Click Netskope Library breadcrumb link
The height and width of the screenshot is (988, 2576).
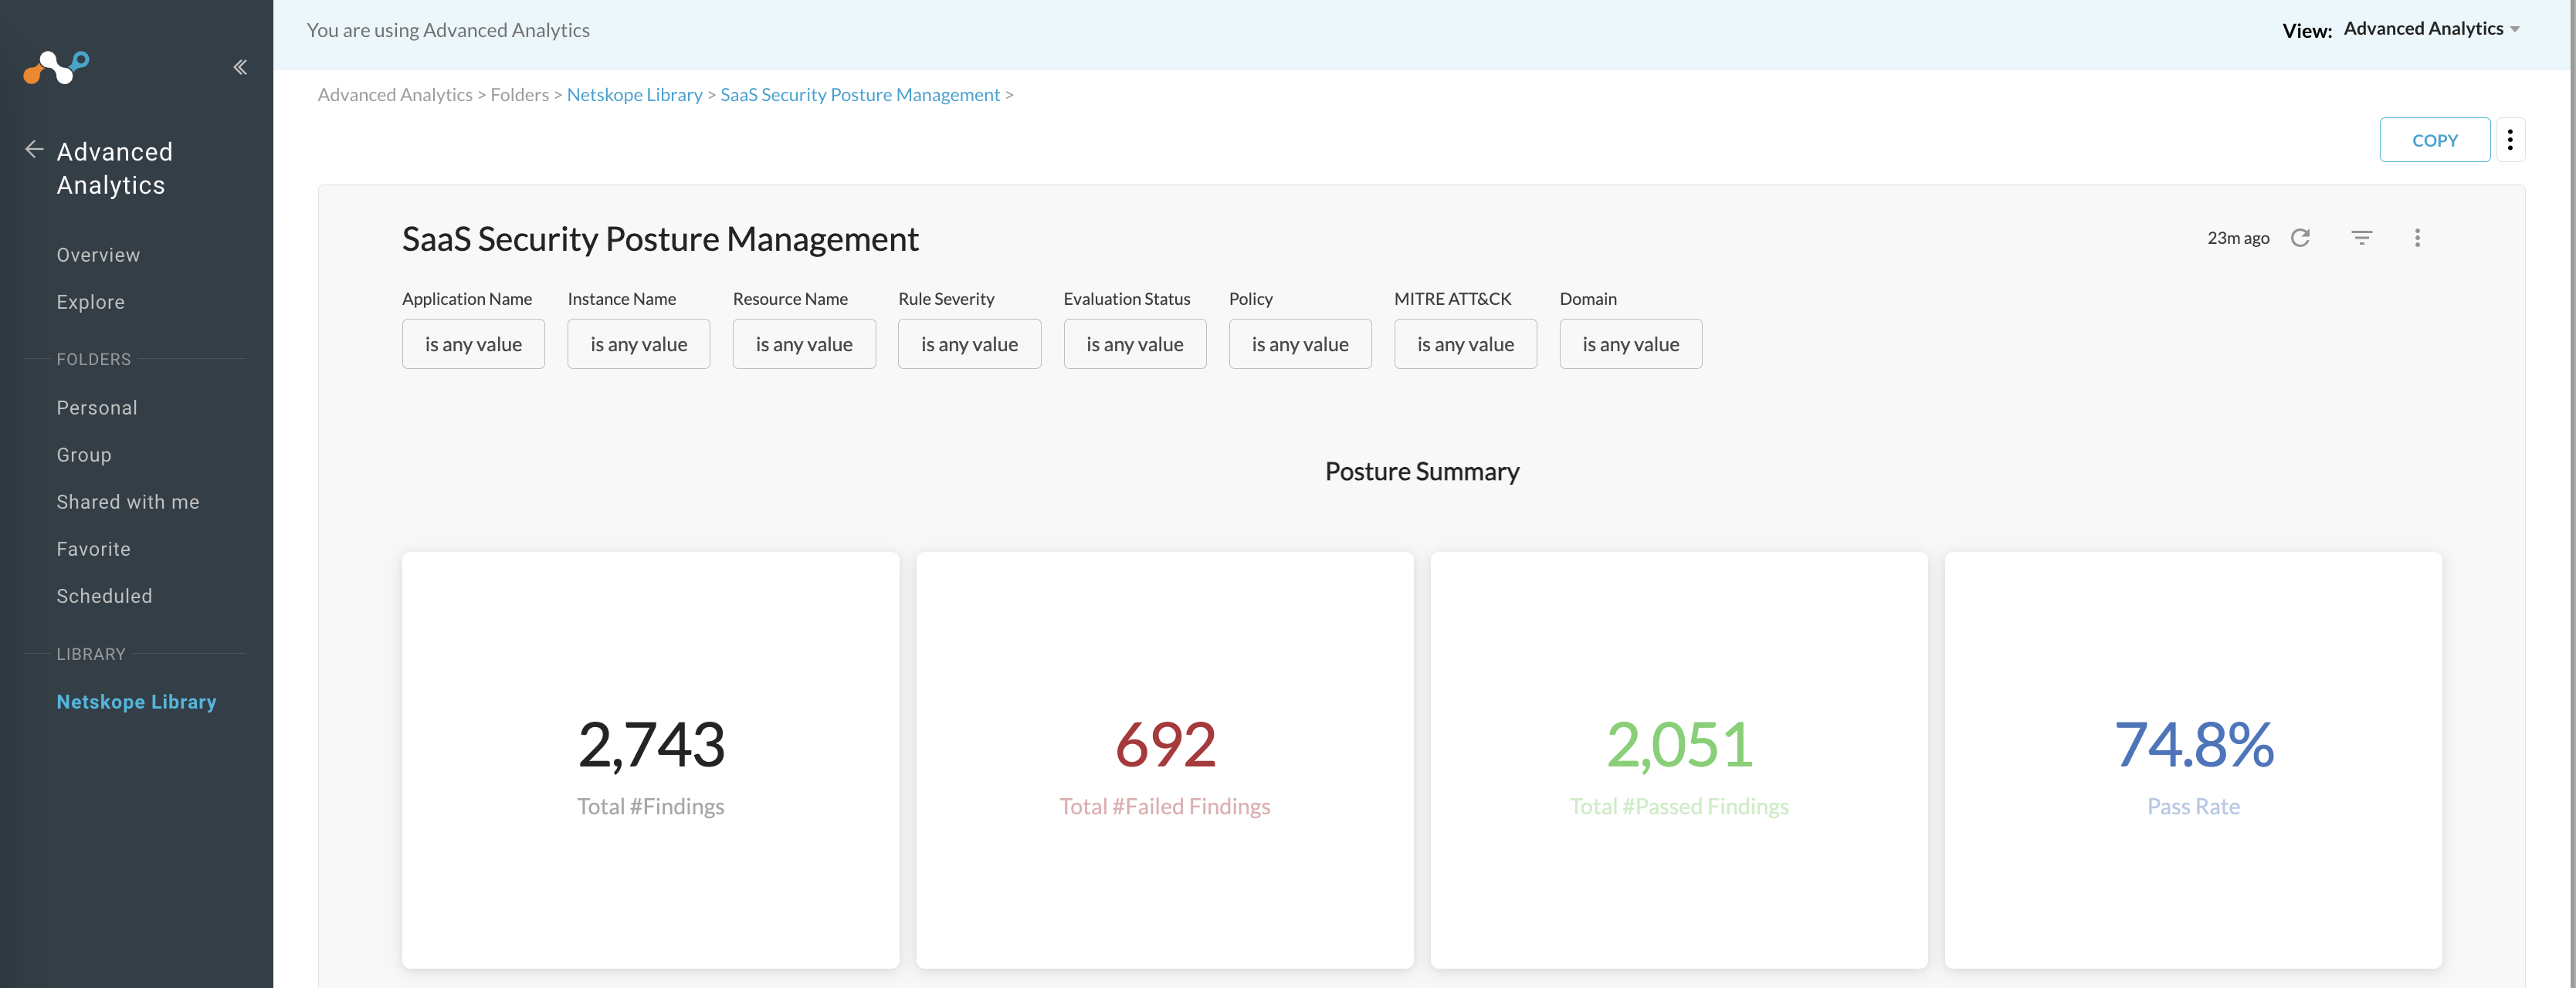(634, 95)
